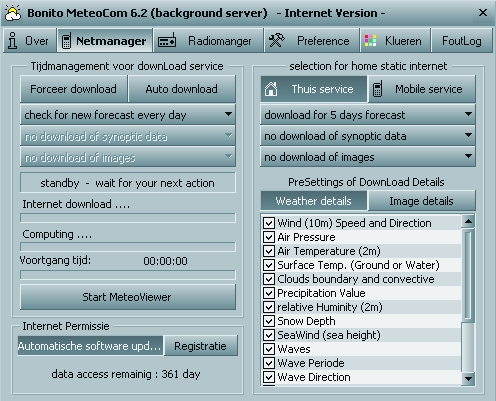Launch Start MeteoViewer
The image size is (496, 401).
[128, 297]
